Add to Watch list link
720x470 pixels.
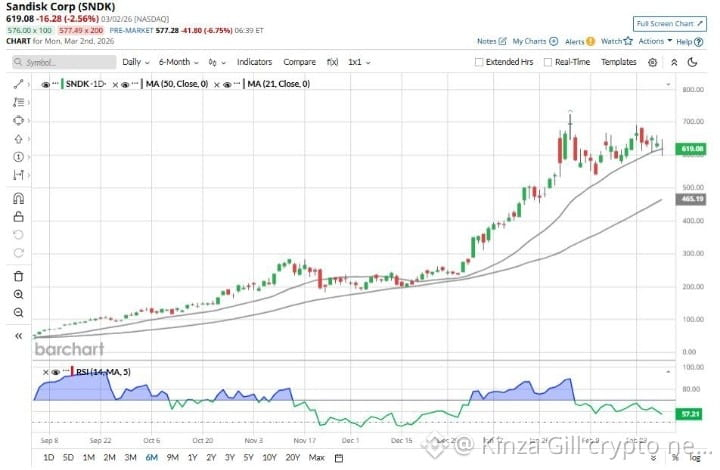click(x=617, y=41)
